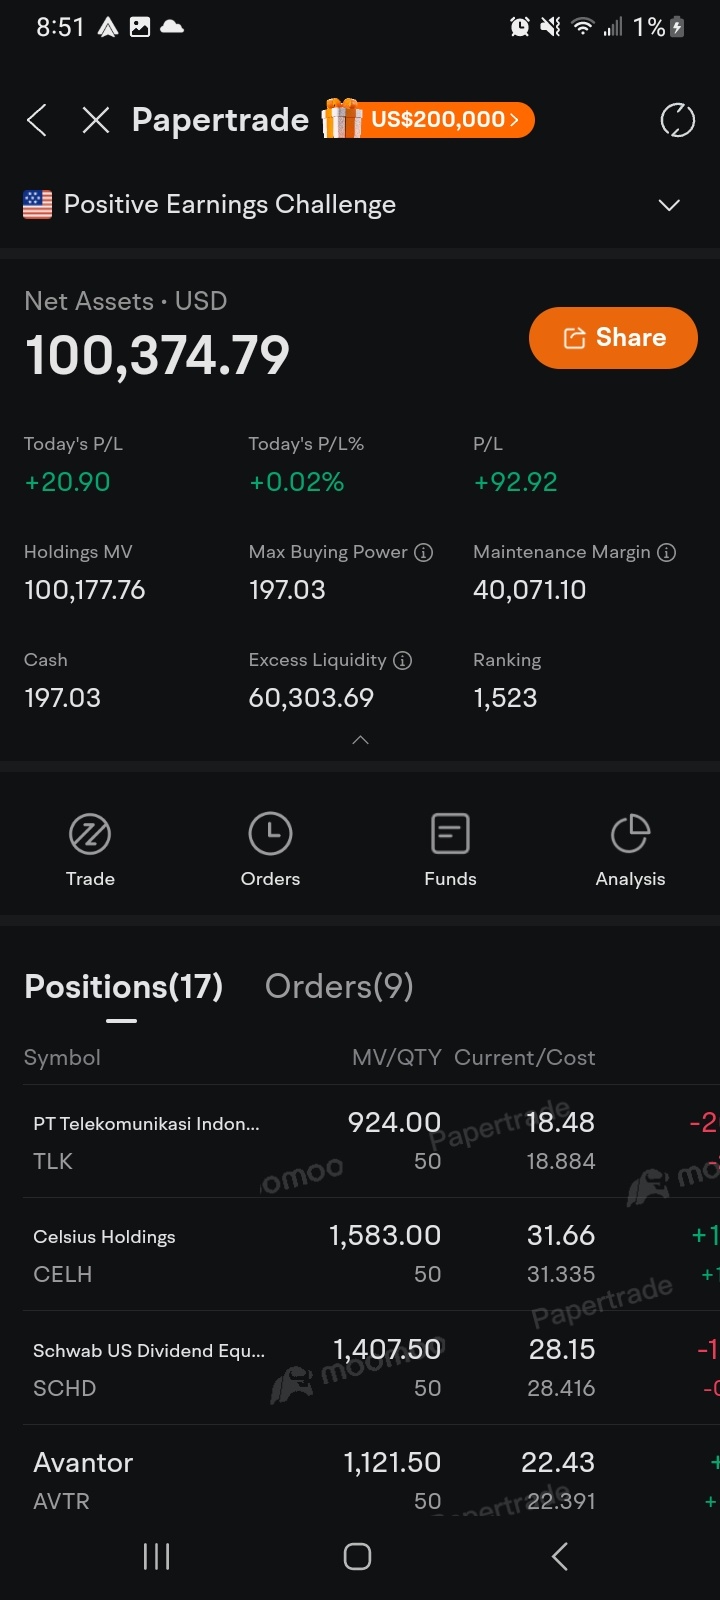Tap the back arrow icon
This screenshot has width=720, height=1600.
[x=37, y=121]
